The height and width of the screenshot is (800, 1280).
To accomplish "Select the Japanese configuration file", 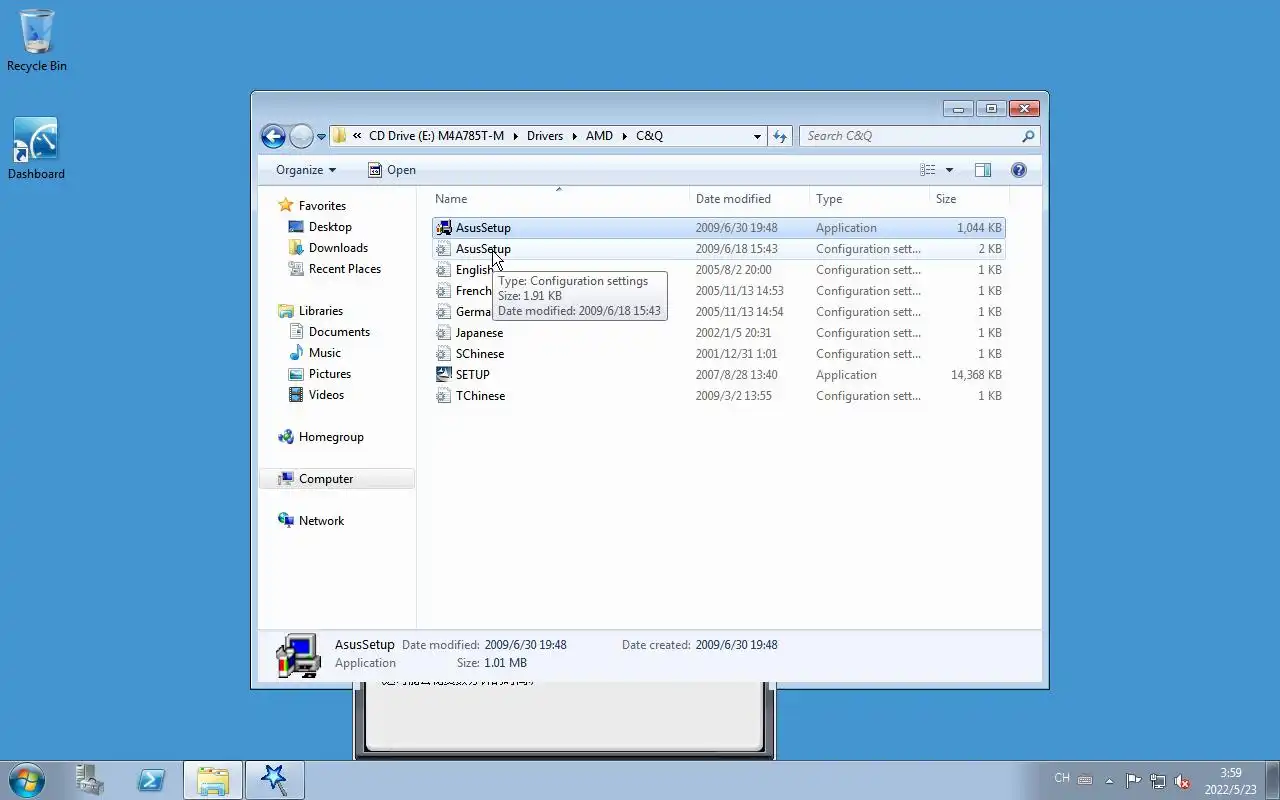I will point(718,333).
